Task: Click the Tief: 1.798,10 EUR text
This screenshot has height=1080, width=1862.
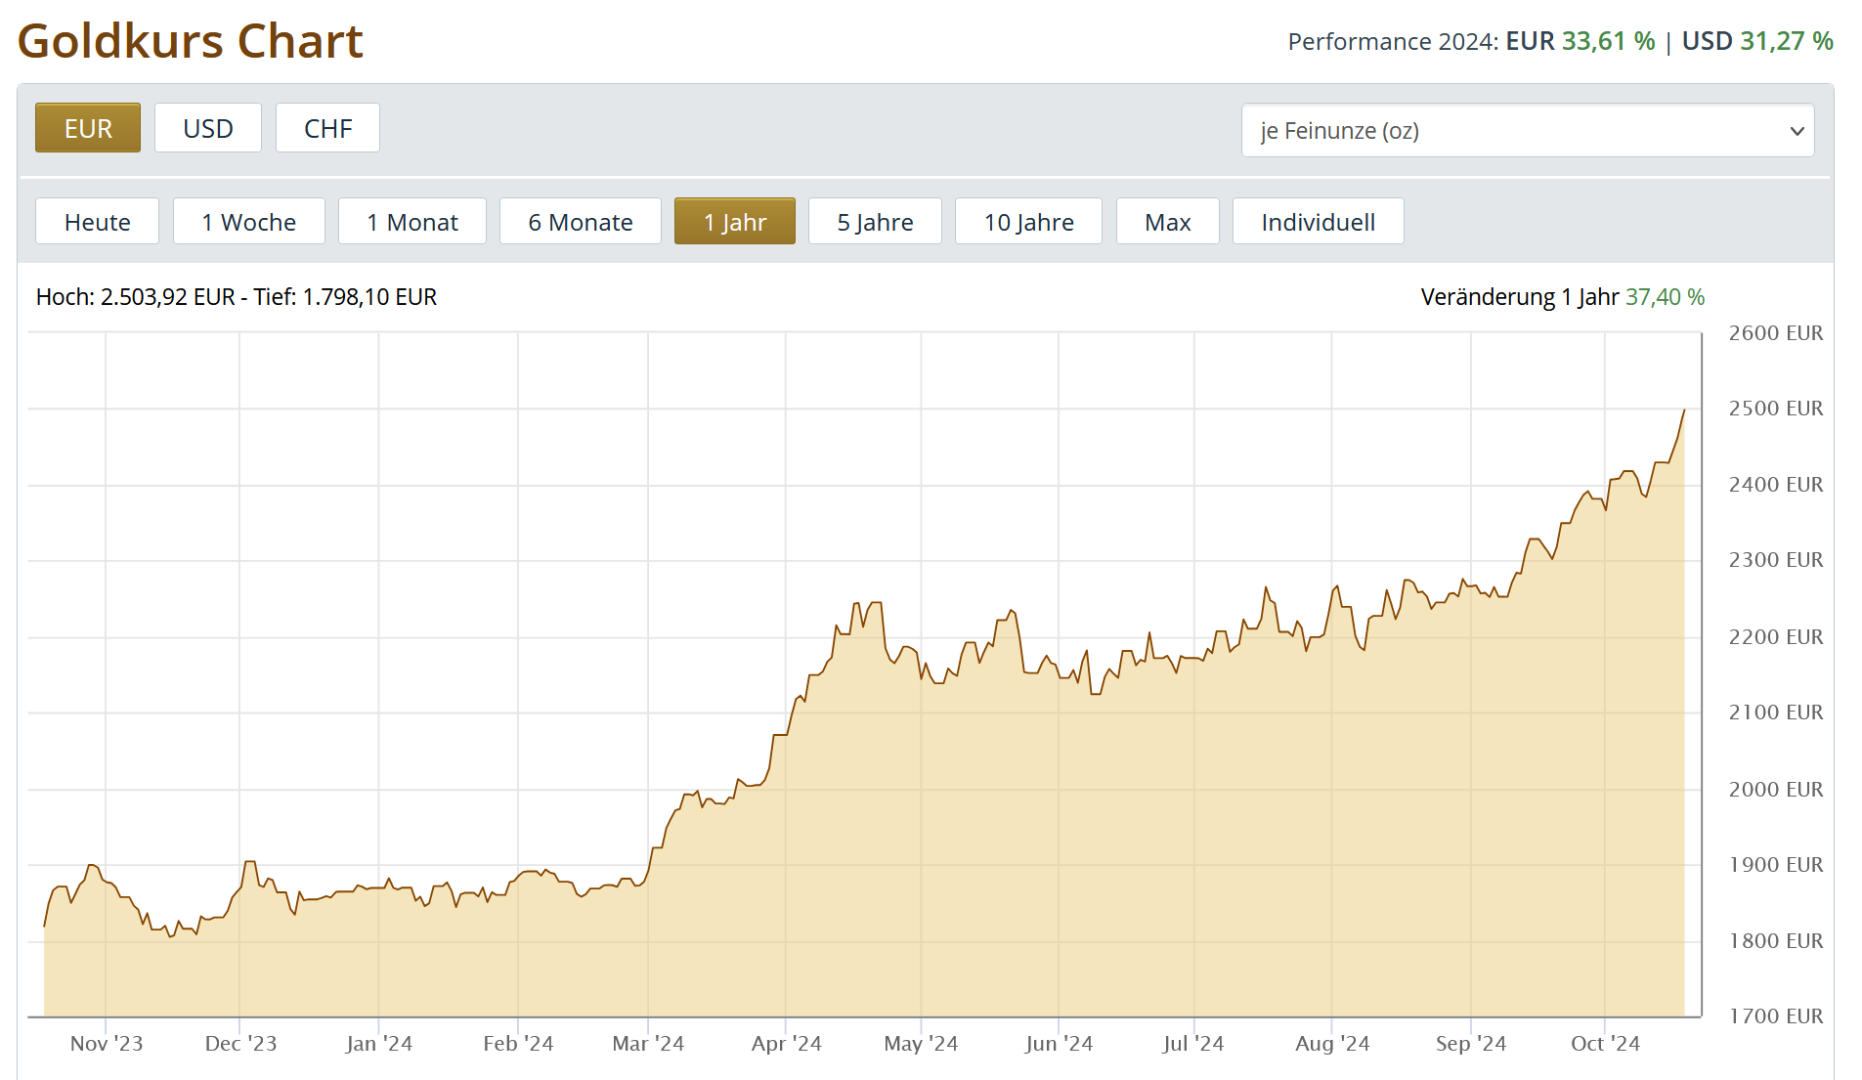Action: [345, 297]
